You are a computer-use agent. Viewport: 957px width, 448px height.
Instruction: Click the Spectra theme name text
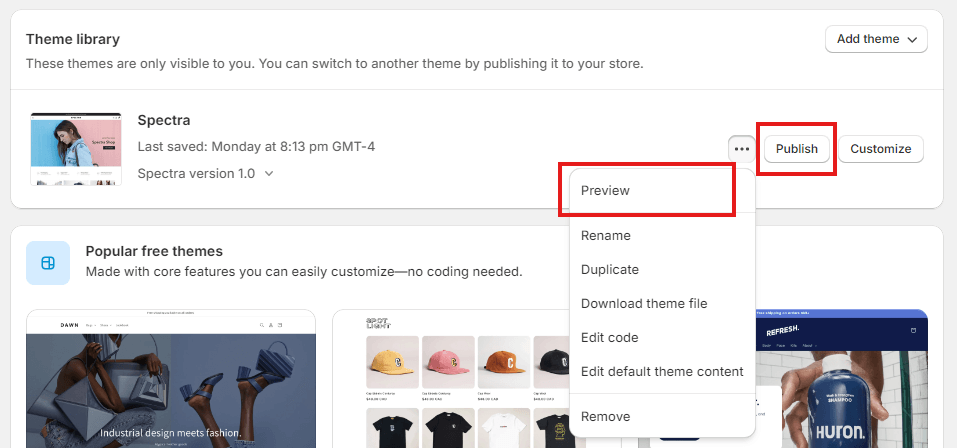pos(164,120)
